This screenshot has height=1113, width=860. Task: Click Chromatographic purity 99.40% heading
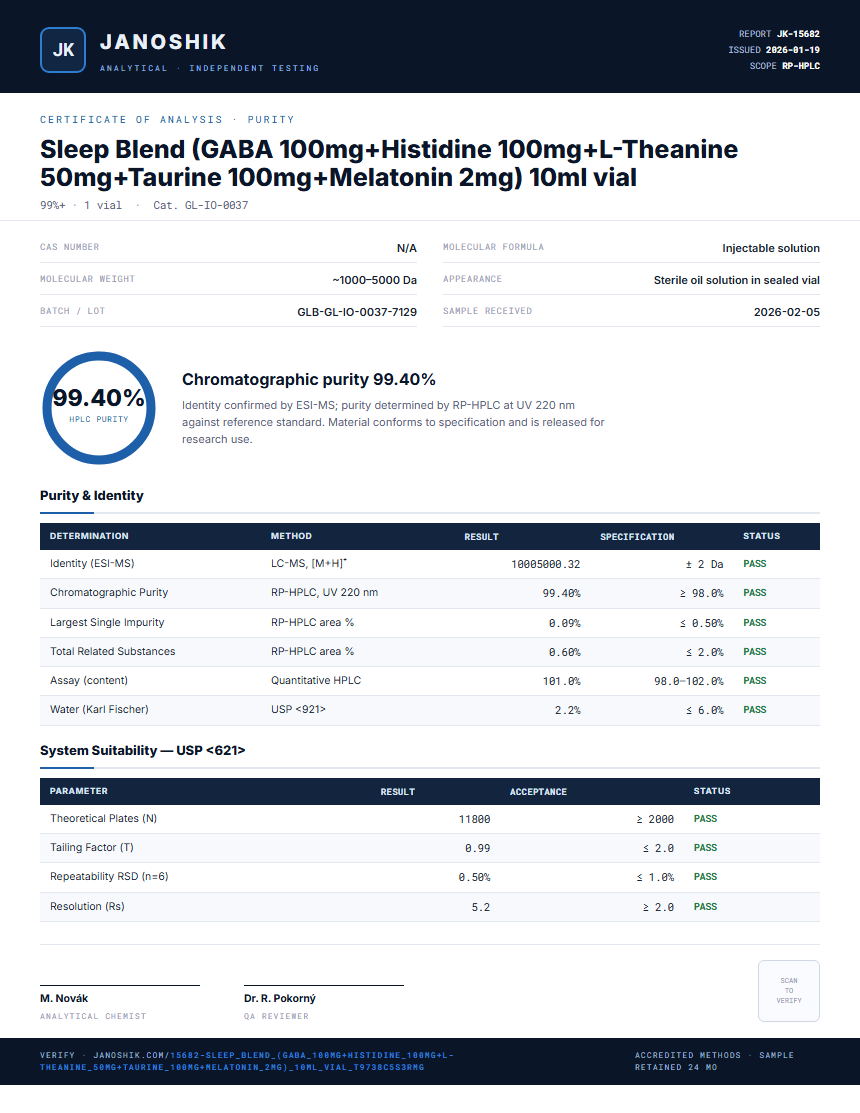(x=309, y=379)
